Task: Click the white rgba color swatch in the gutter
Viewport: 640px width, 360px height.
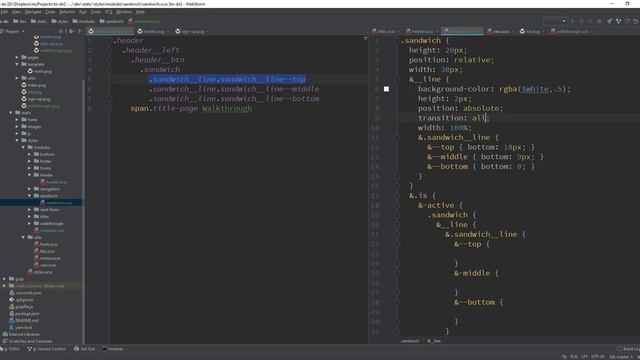Action: coord(386,89)
